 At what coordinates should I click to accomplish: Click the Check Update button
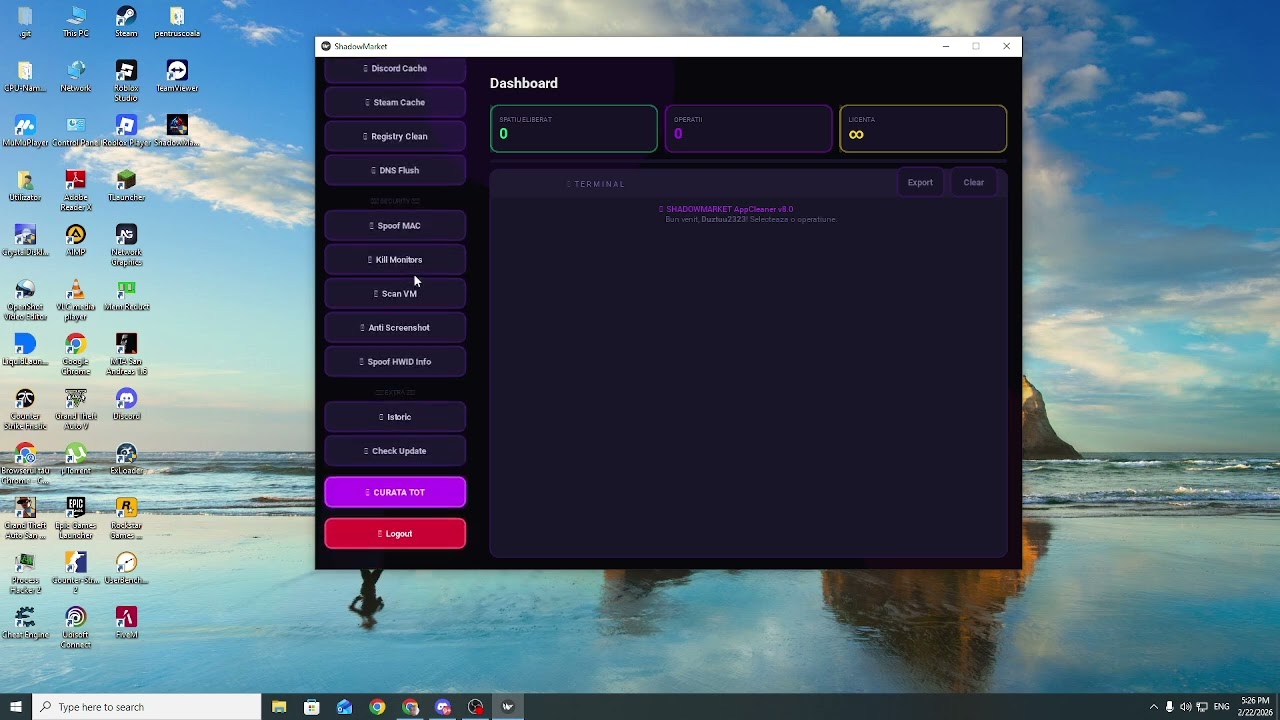[395, 451]
